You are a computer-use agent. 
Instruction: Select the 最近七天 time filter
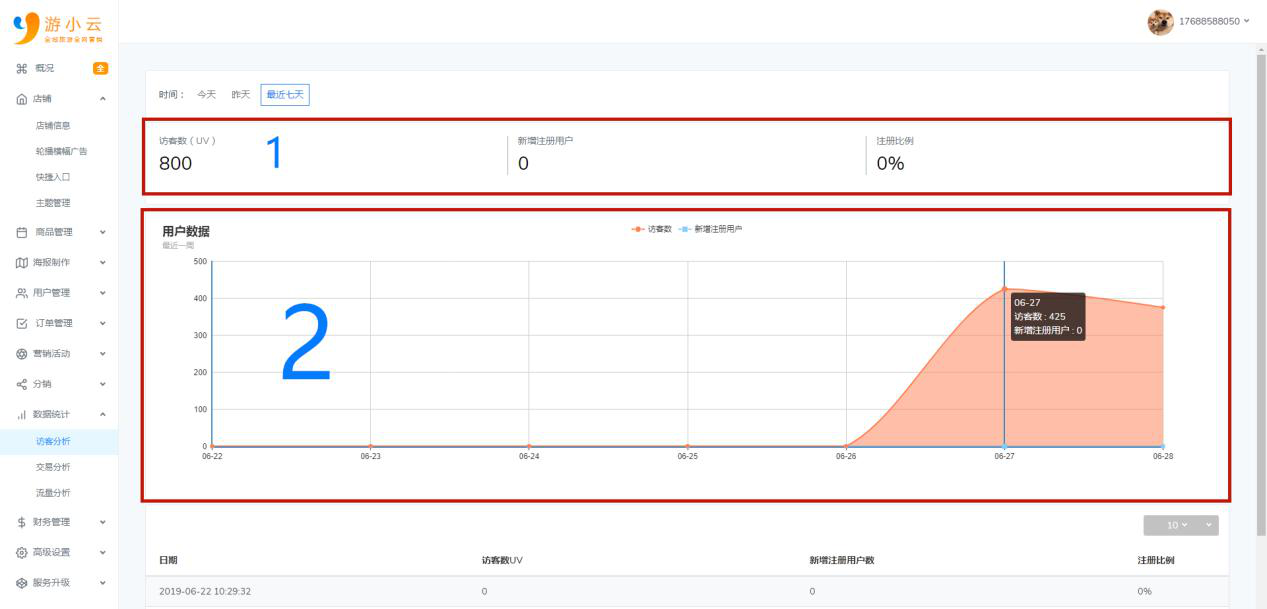point(285,94)
